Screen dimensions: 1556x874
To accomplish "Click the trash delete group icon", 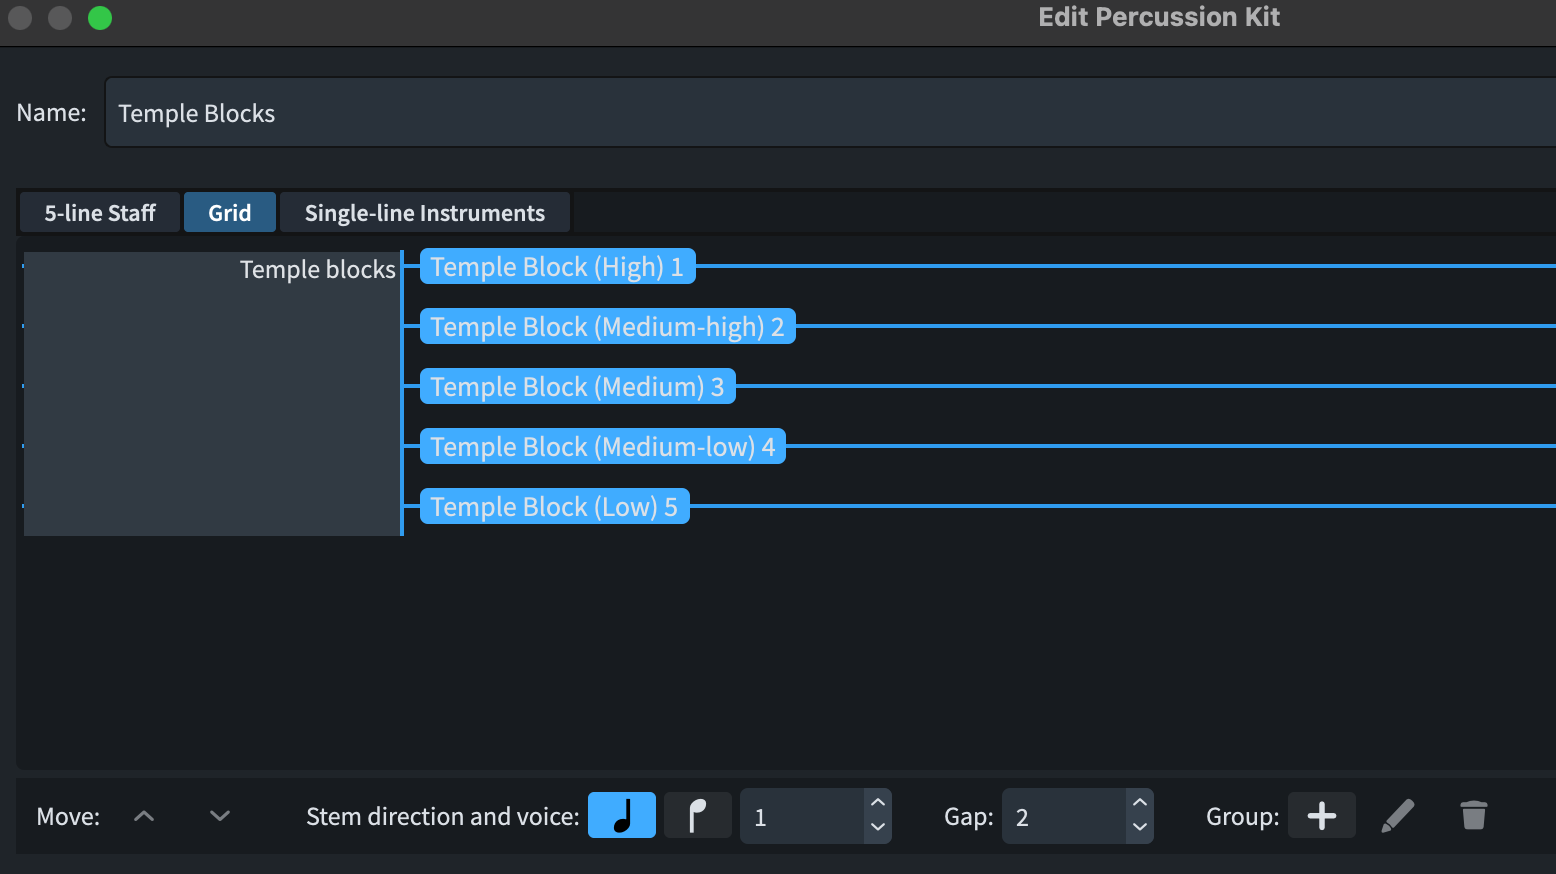I will [1473, 815].
